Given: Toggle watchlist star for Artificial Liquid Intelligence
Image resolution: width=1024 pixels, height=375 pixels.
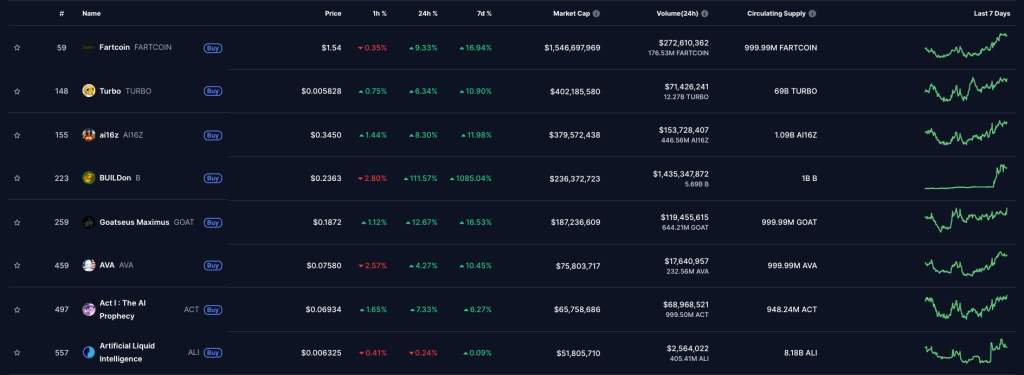Looking at the screenshot, I should 17,353.
